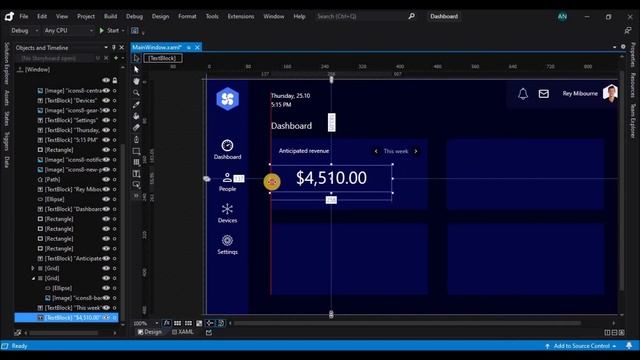Hide TextBlock "5:15 PM" layer
Viewport: 640px width, 360px height.
tap(106, 140)
